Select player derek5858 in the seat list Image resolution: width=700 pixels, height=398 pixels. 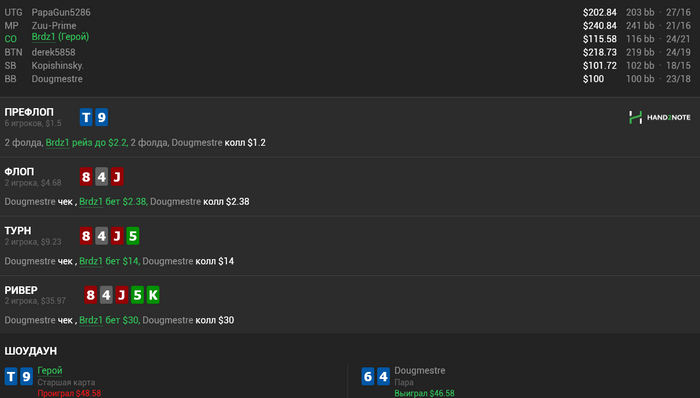click(53, 52)
